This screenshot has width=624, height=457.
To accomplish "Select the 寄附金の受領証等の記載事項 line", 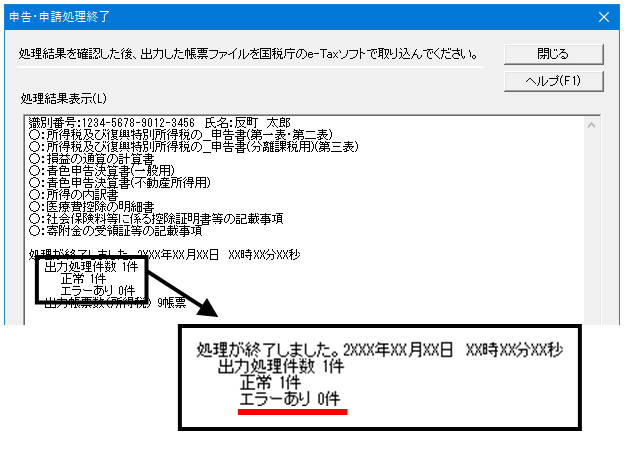I will 115,230.
